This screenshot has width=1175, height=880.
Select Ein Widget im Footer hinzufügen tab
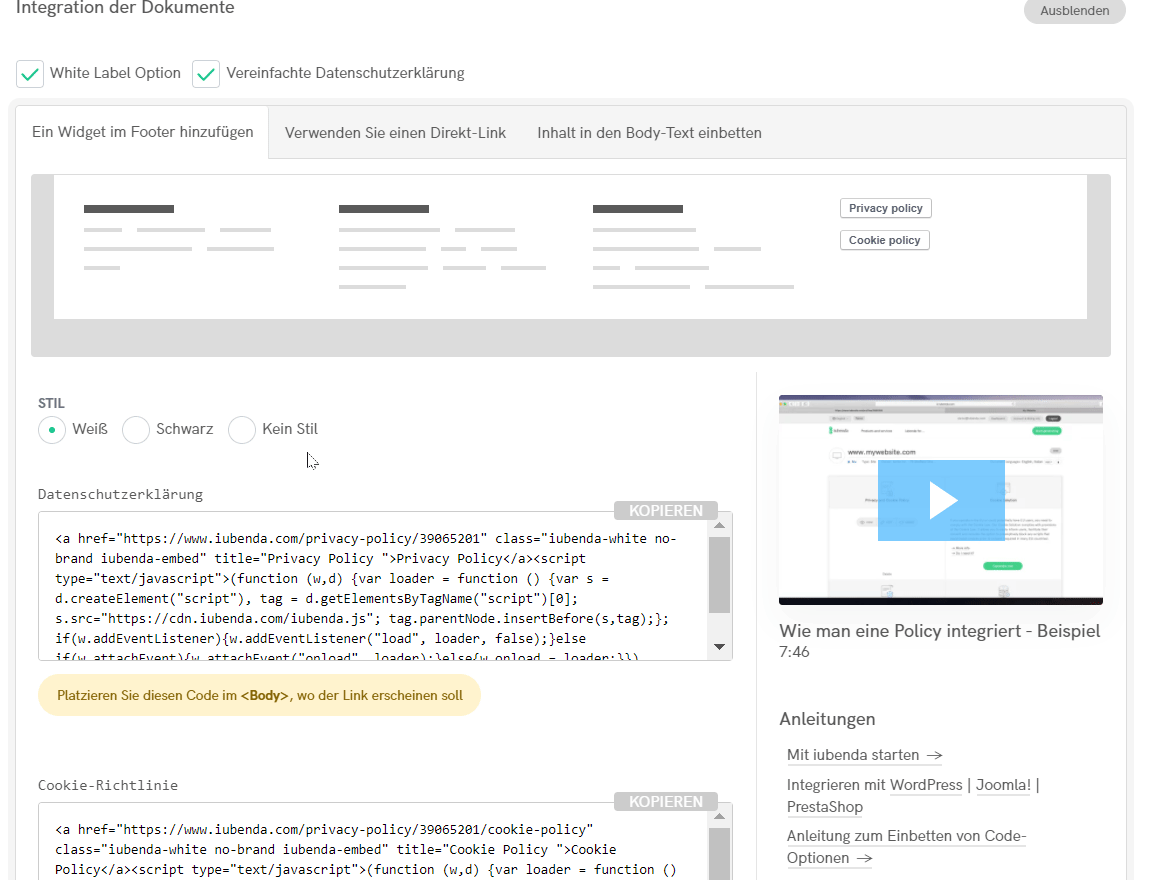point(143,132)
